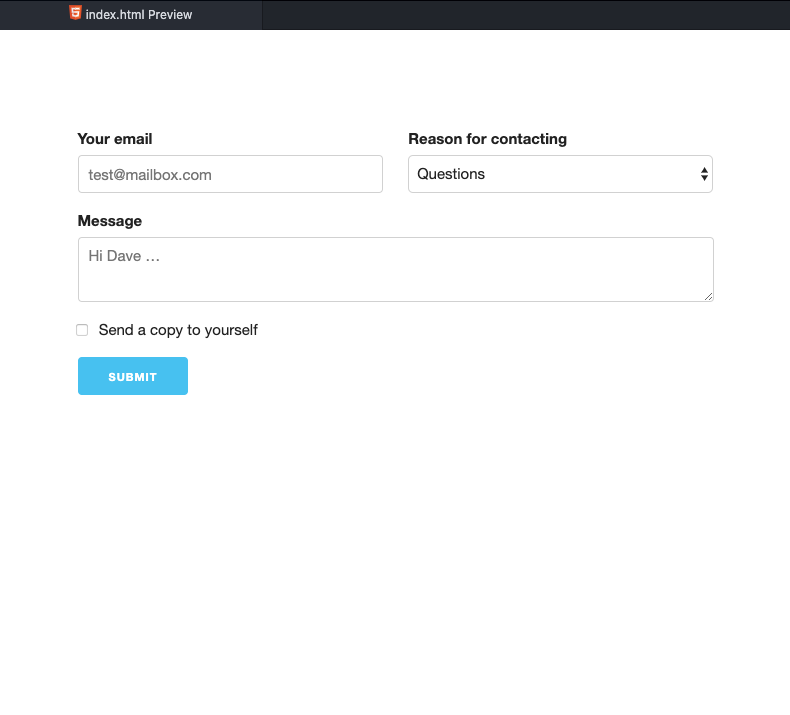The height and width of the screenshot is (715, 790).
Task: Click the up-down arrows on the Questions select
Action: pos(704,174)
